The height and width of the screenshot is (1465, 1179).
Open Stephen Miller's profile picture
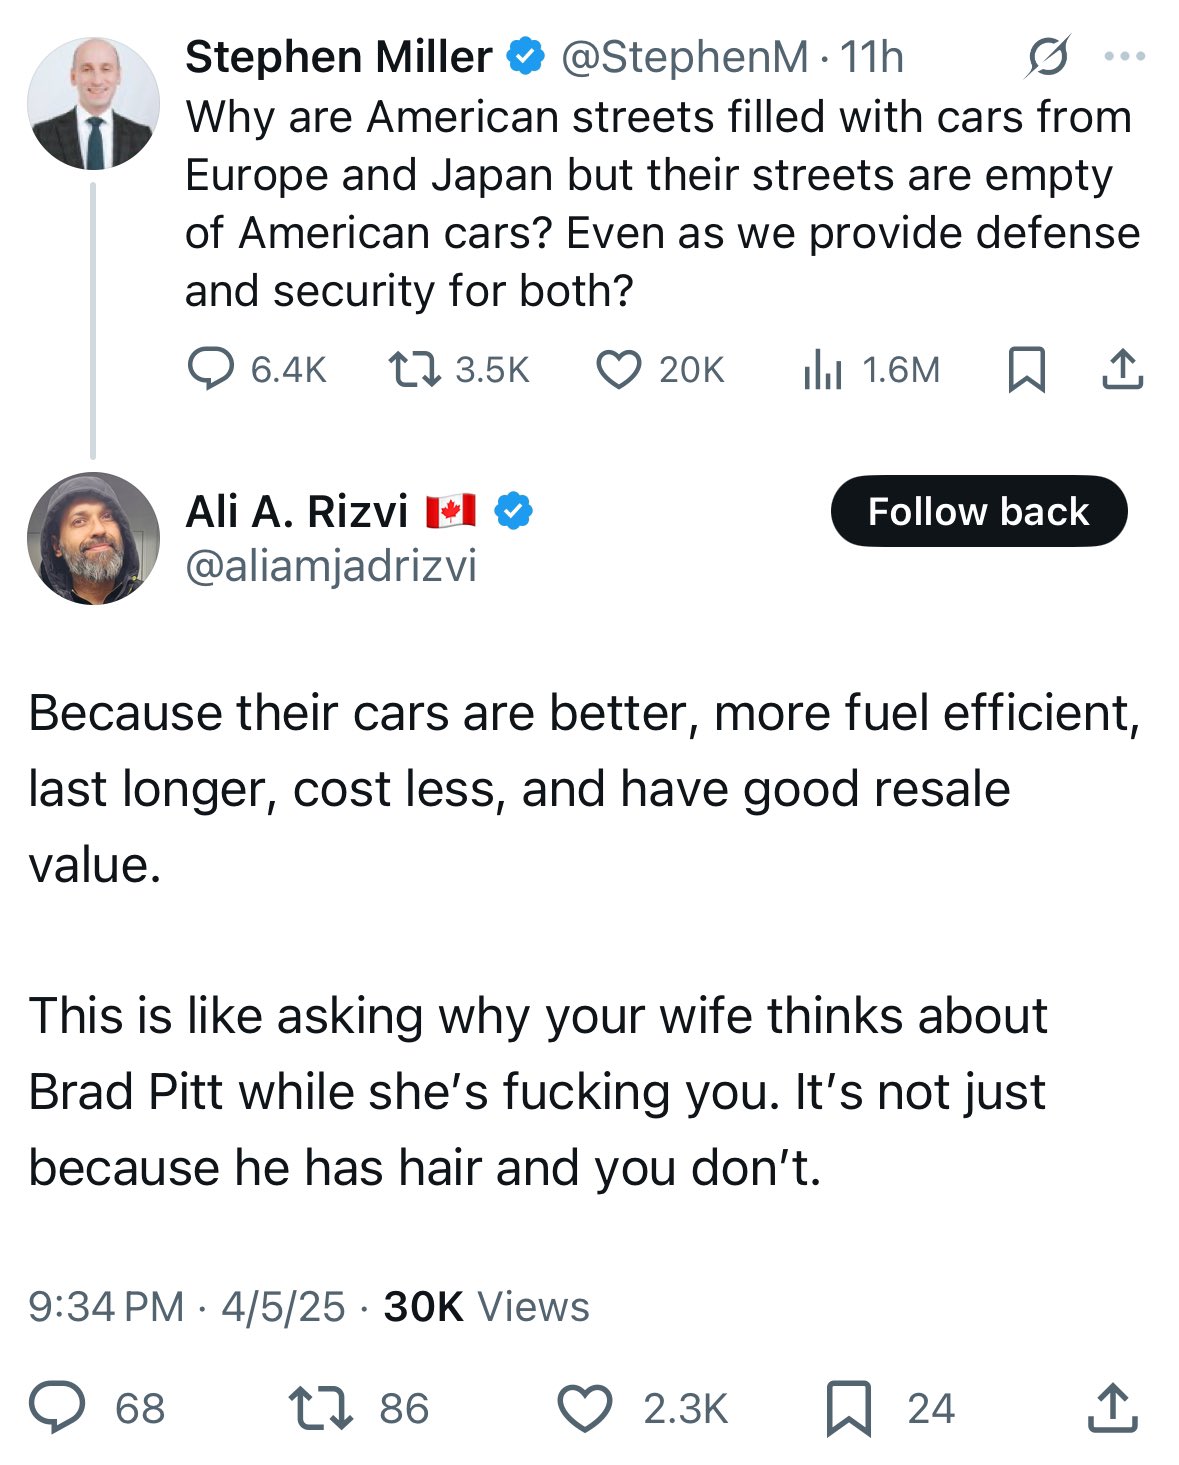click(93, 103)
